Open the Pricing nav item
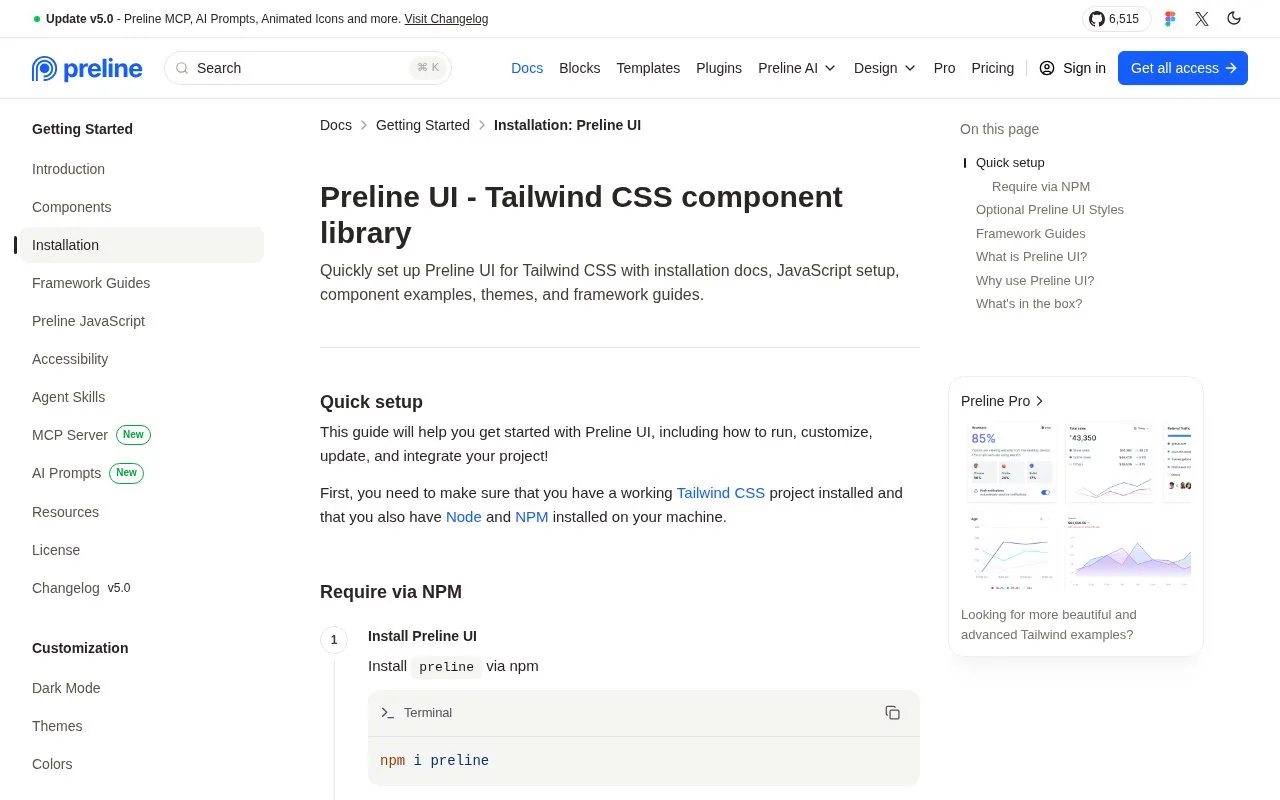 point(993,68)
